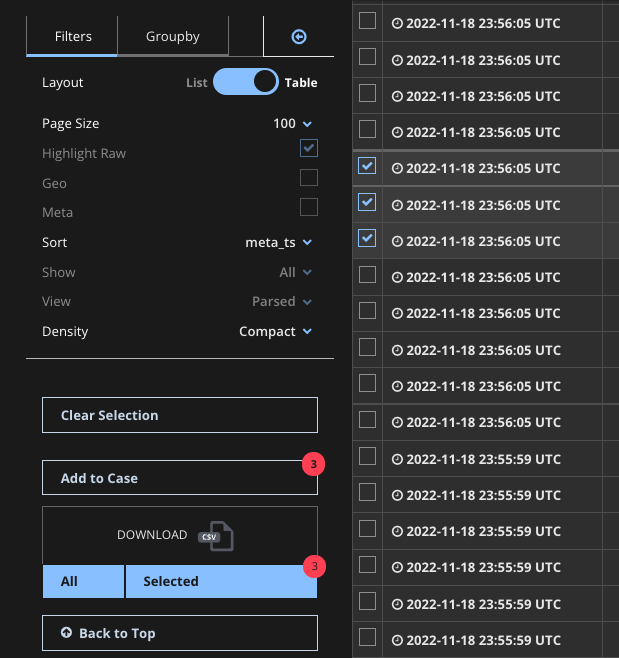Click the first 23:55:59 UTC timestamp
This screenshot has width=619, height=658.
[x=483, y=460]
